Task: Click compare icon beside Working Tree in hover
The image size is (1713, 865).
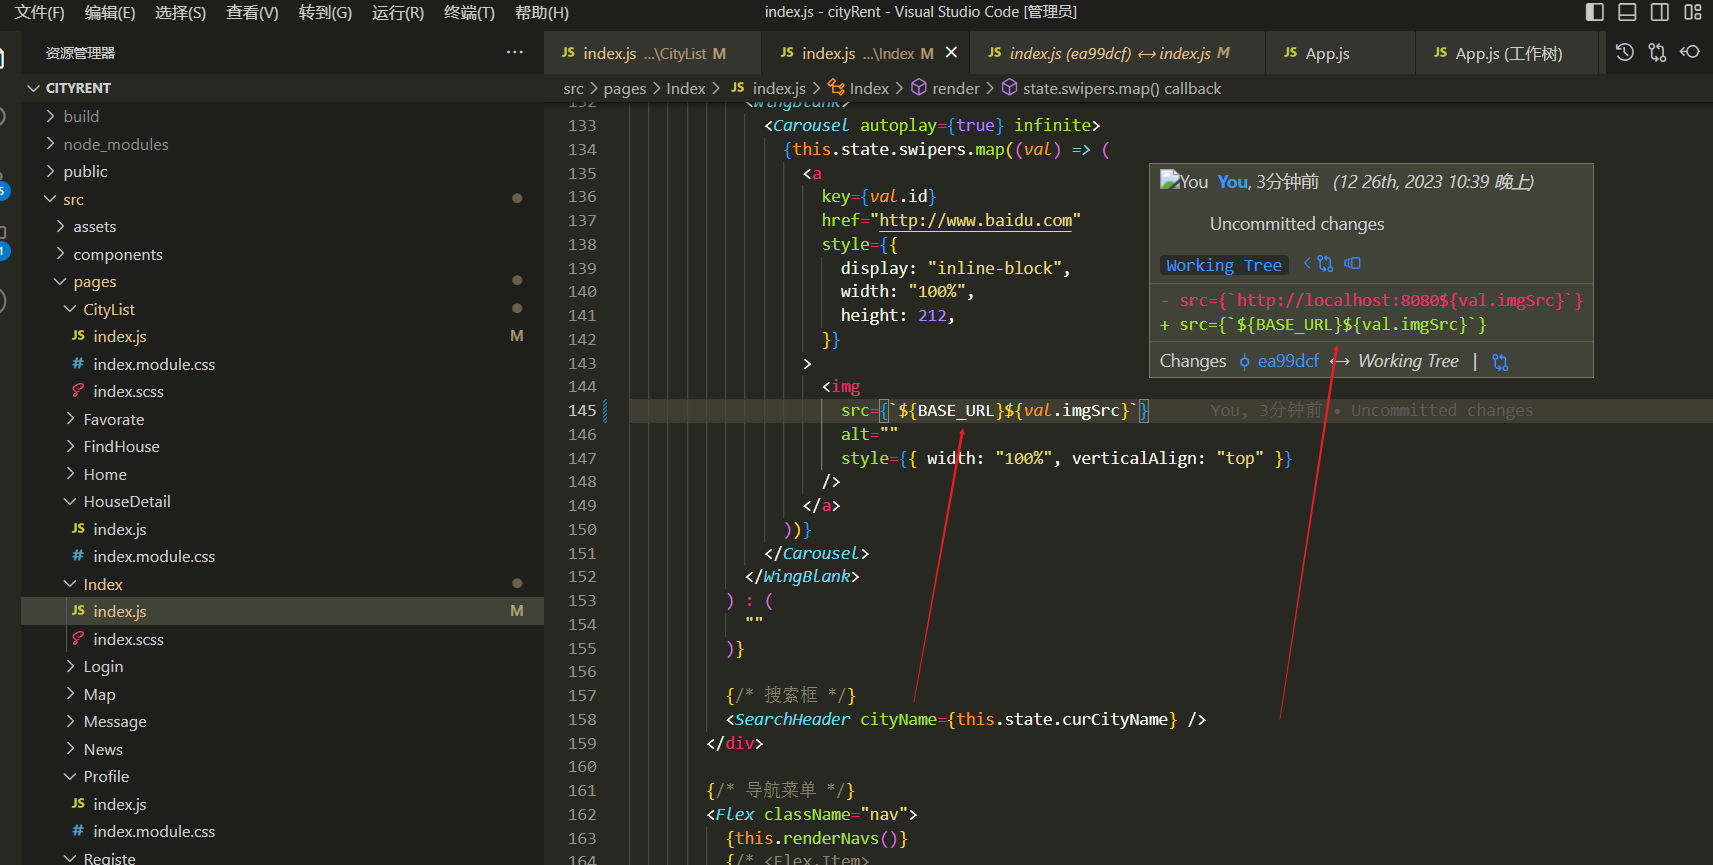Action: [1325, 263]
